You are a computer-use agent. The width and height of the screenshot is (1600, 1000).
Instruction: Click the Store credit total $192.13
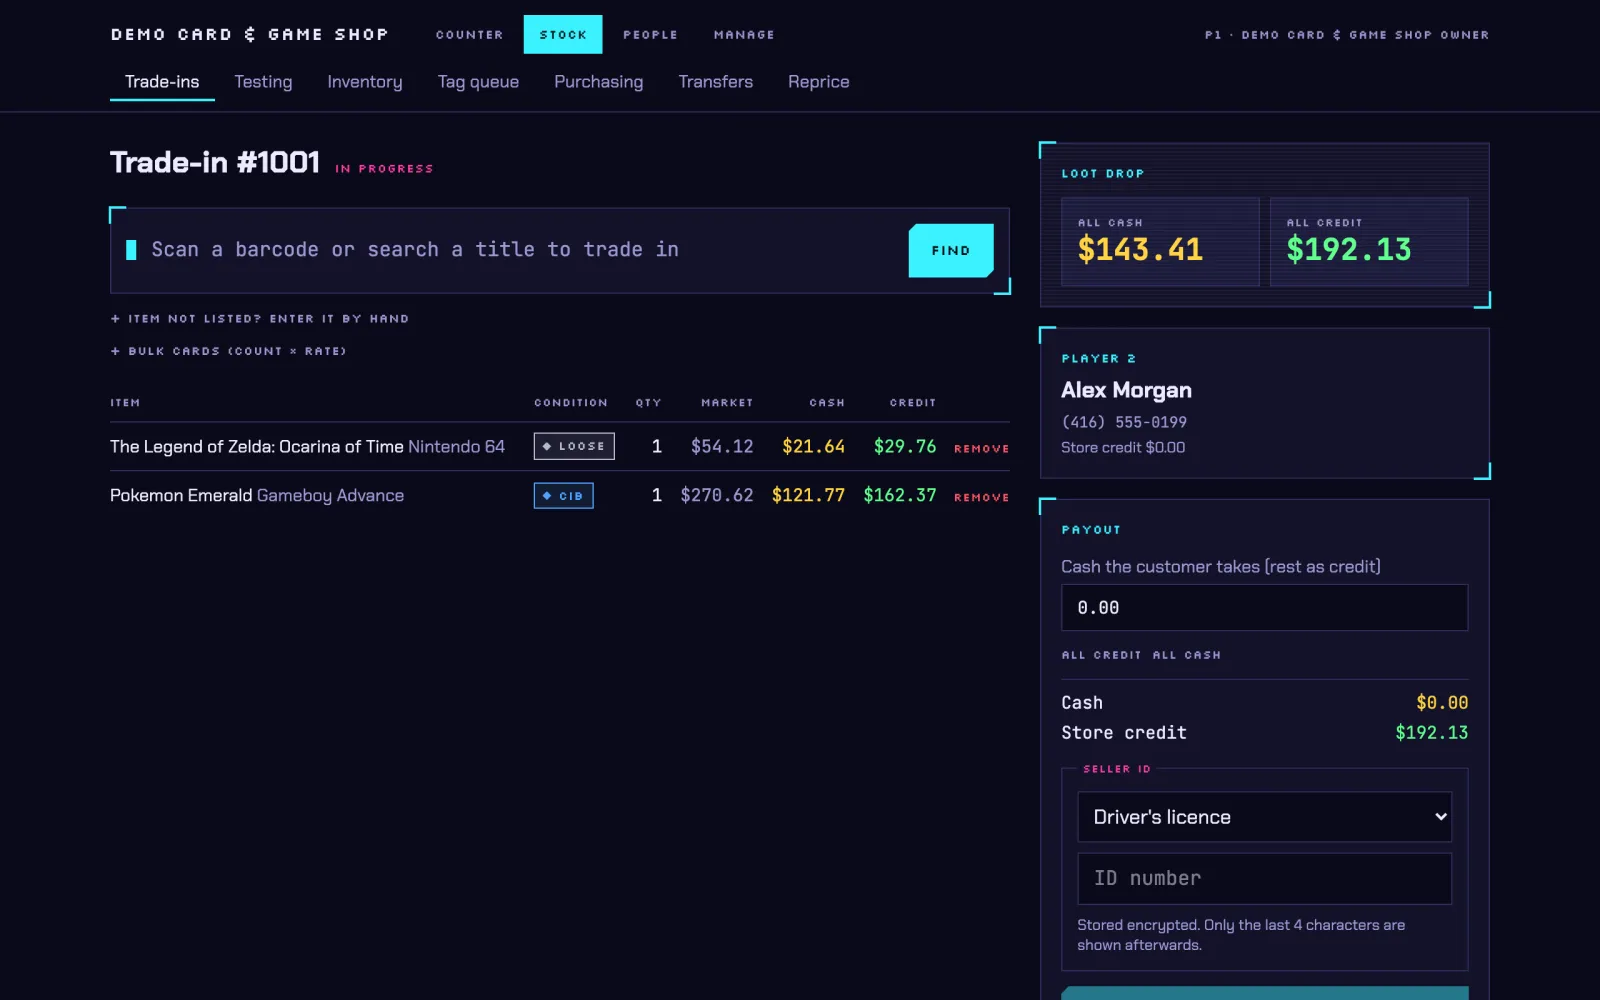point(1431,733)
